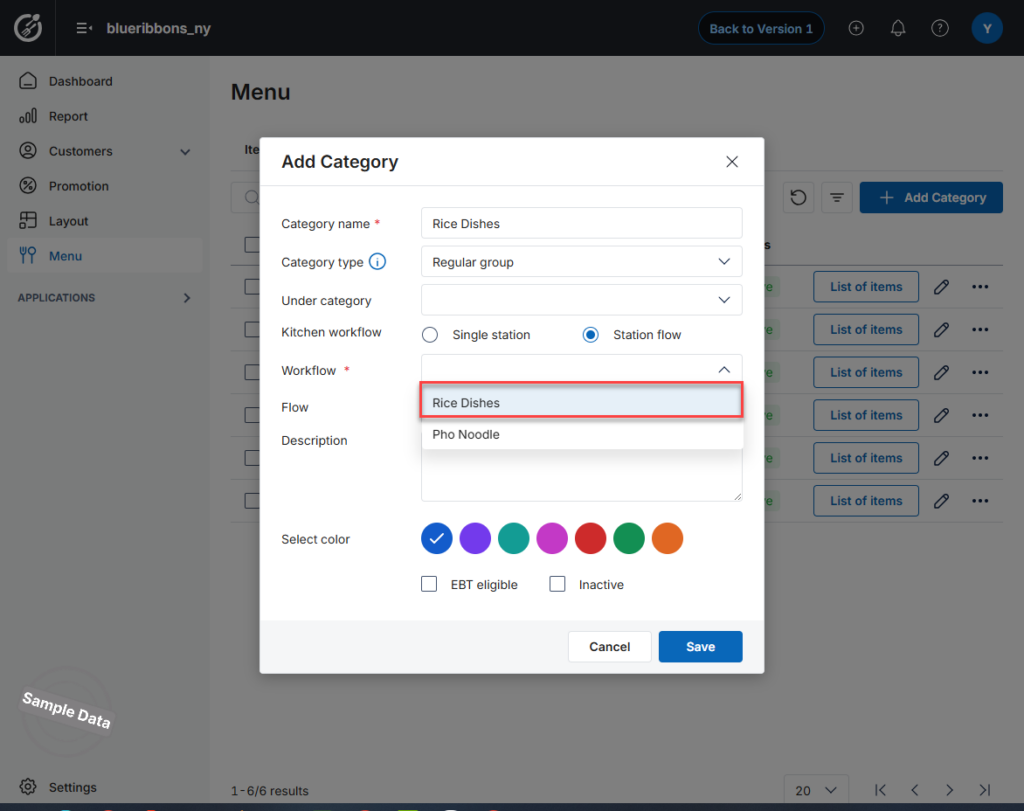This screenshot has width=1024, height=811.
Task: Go to the first page of results
Action: pos(880,790)
